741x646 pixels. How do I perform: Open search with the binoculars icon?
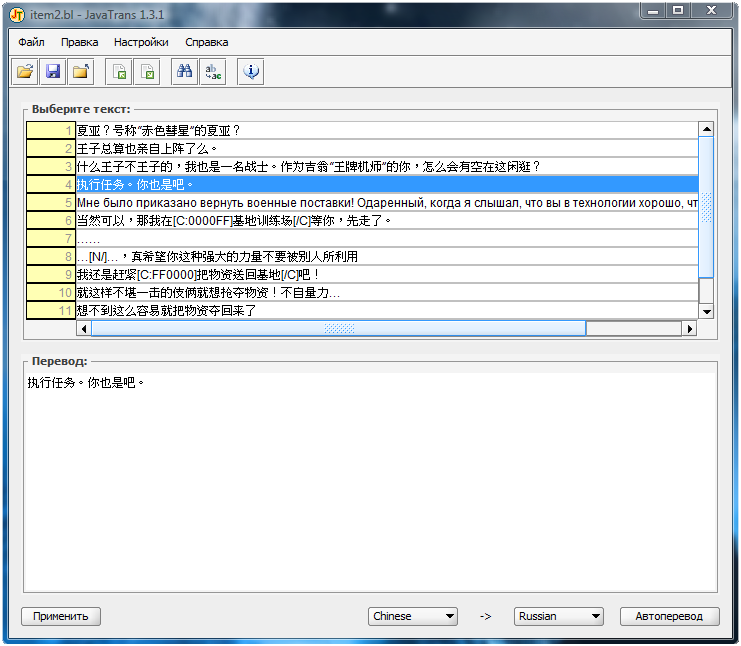click(x=185, y=71)
